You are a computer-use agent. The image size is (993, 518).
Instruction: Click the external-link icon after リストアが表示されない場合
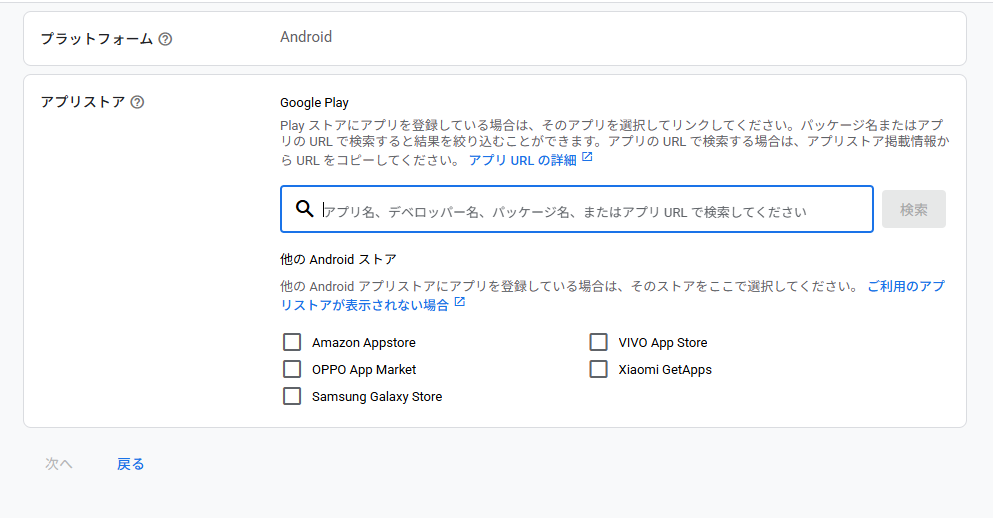coord(460,302)
